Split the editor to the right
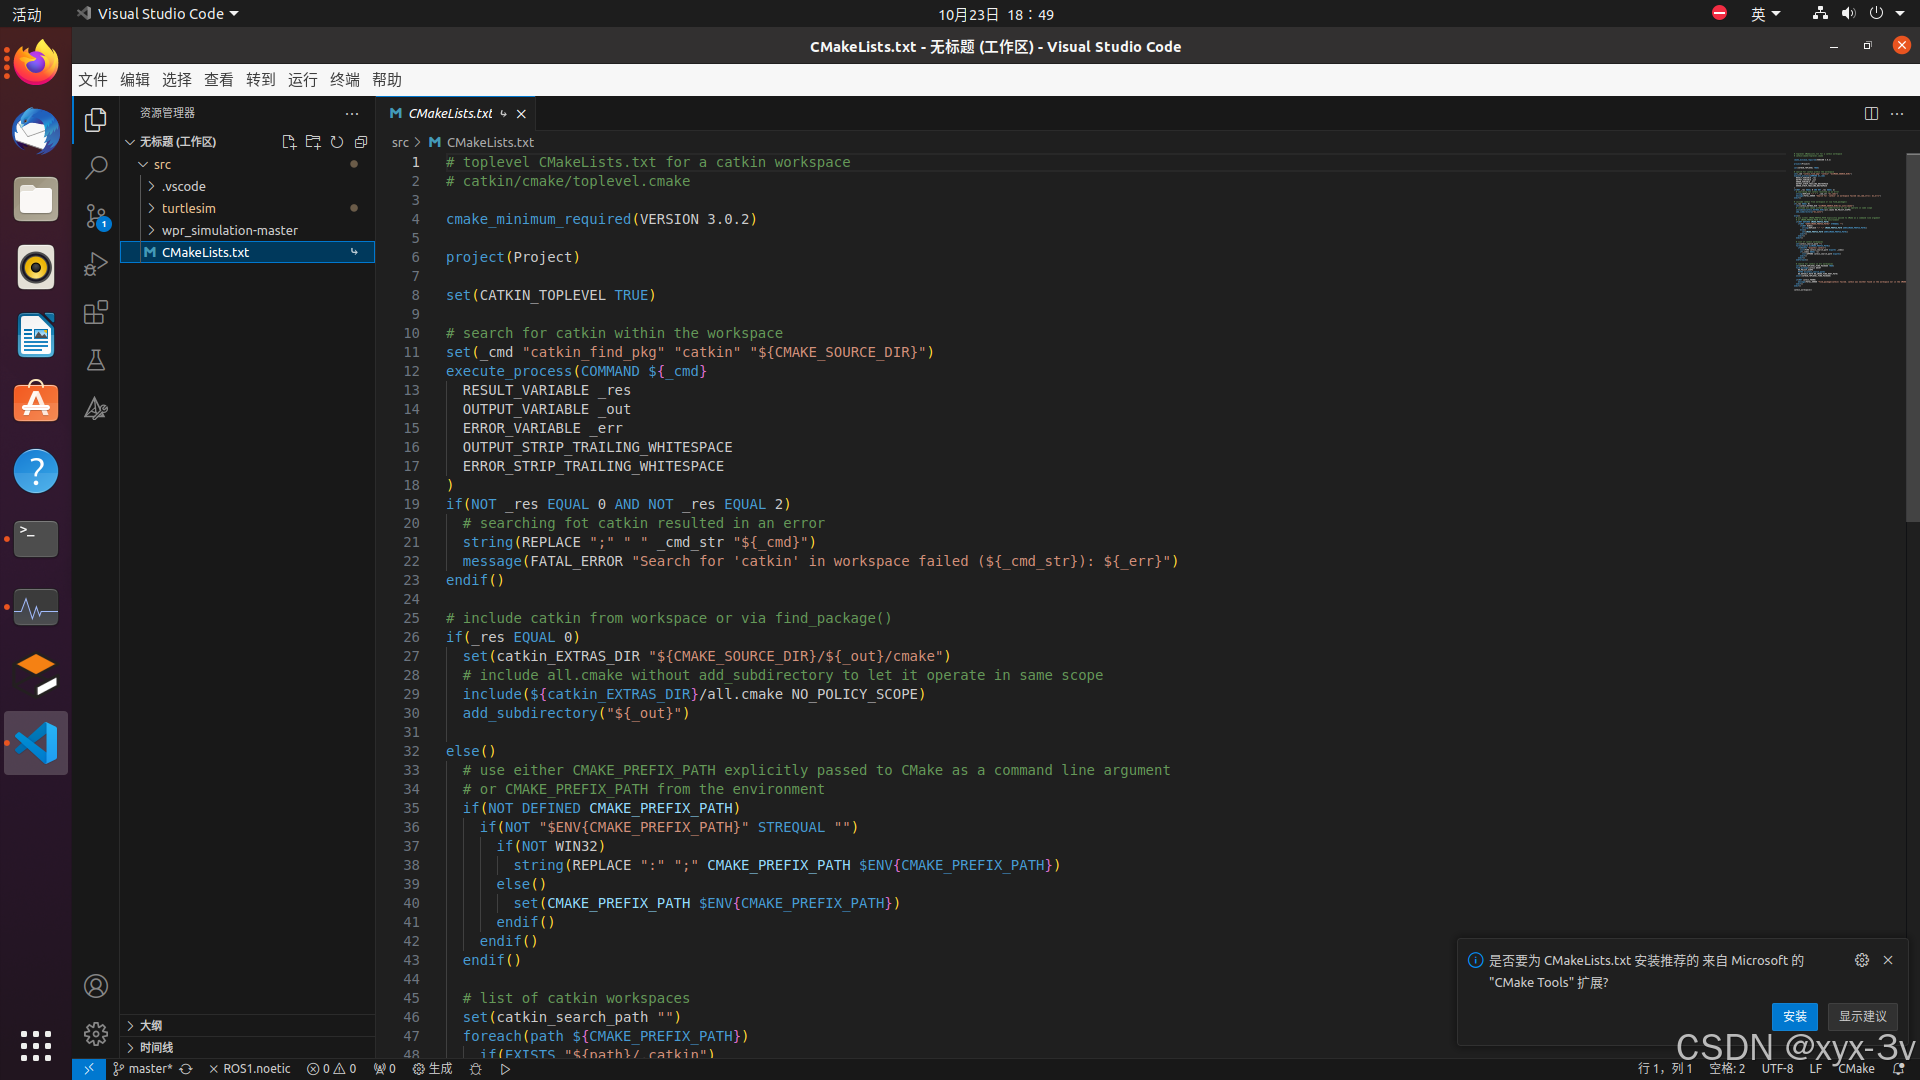This screenshot has width=1920, height=1080. (1871, 113)
